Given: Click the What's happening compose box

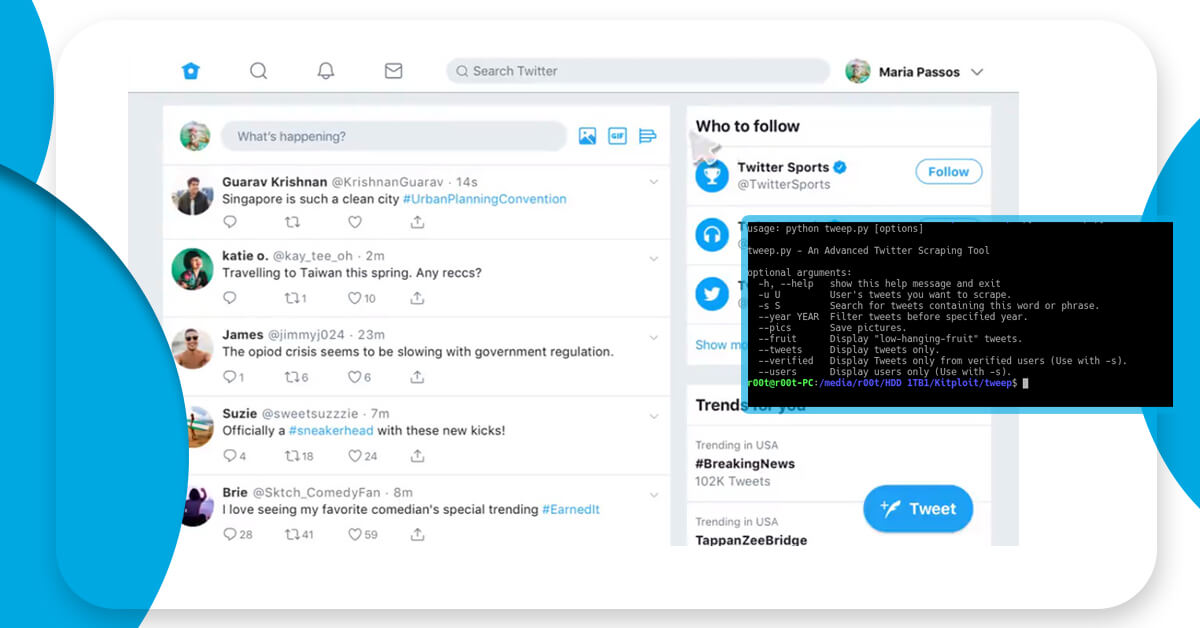Looking at the screenshot, I should point(394,136).
